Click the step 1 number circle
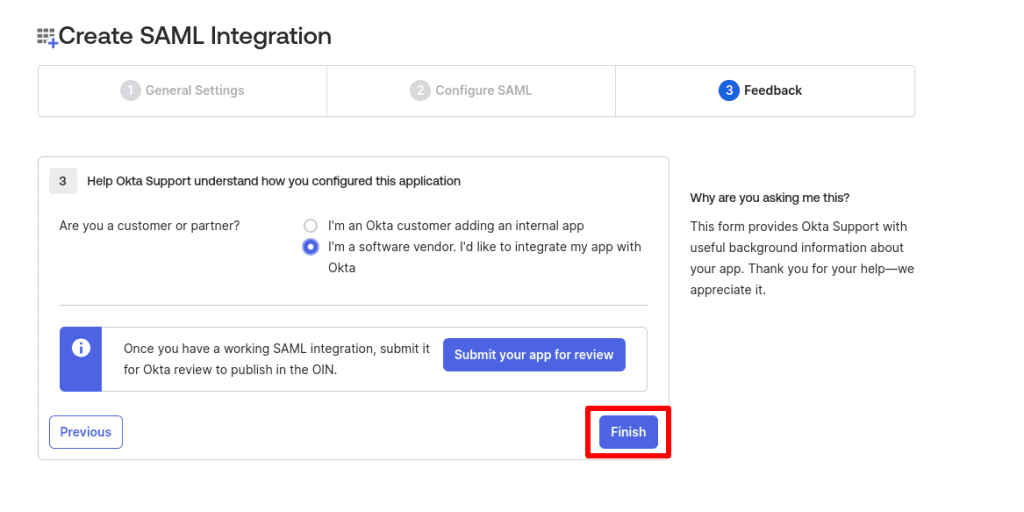1024x512 pixels. tap(131, 91)
